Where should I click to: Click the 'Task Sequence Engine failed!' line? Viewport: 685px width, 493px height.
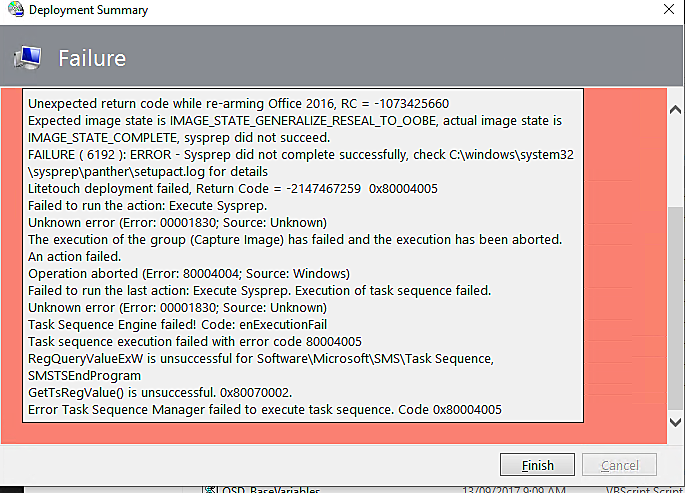pos(177,325)
